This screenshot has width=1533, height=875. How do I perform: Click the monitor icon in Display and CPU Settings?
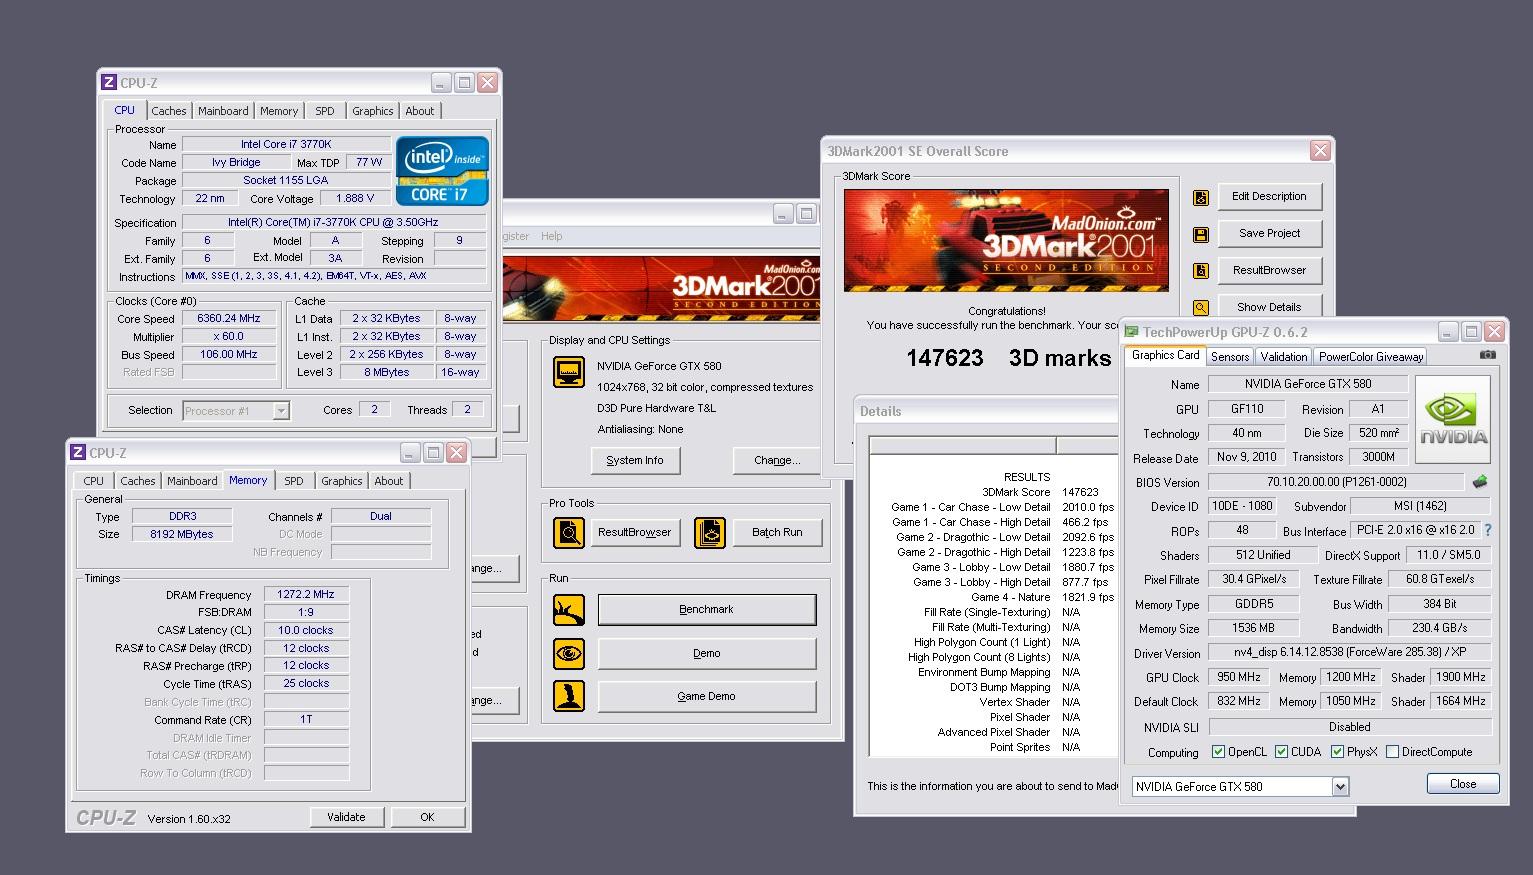(x=569, y=372)
